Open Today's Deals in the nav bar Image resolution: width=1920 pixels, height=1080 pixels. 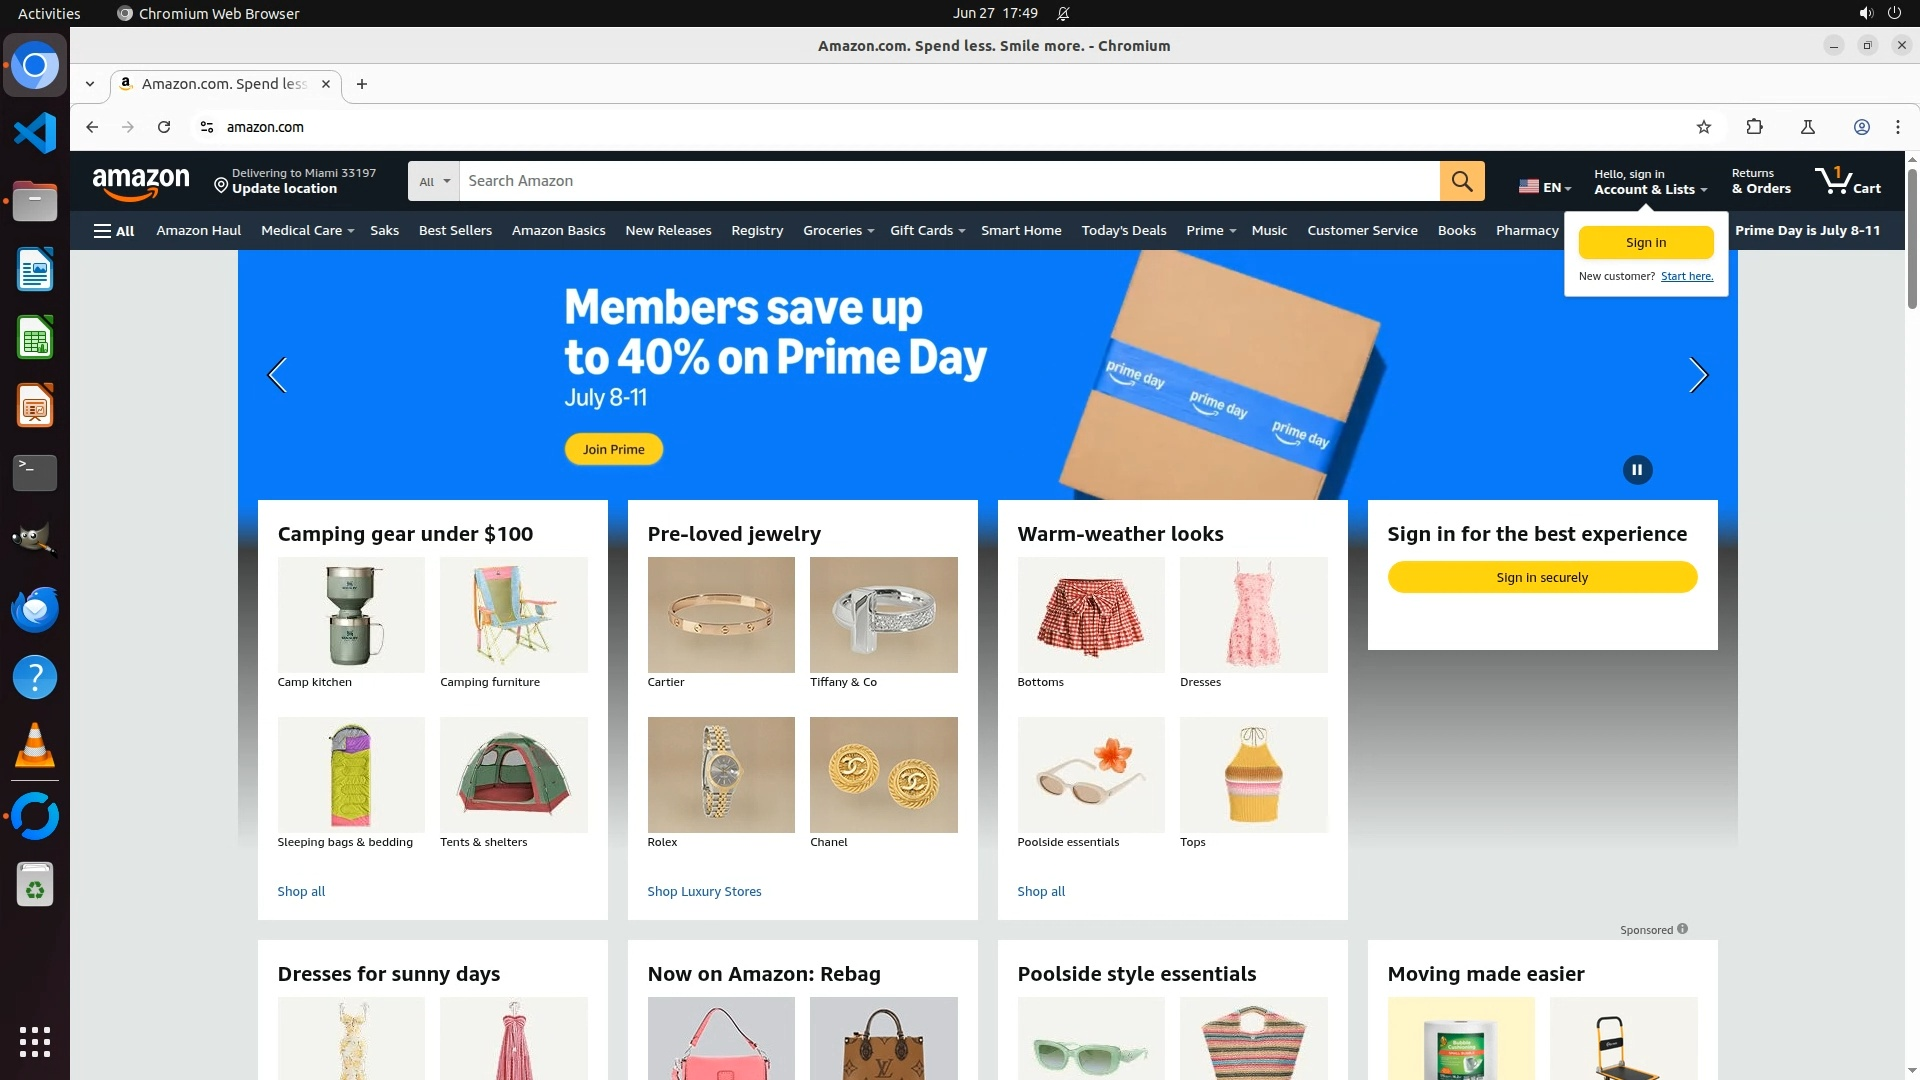click(1123, 231)
